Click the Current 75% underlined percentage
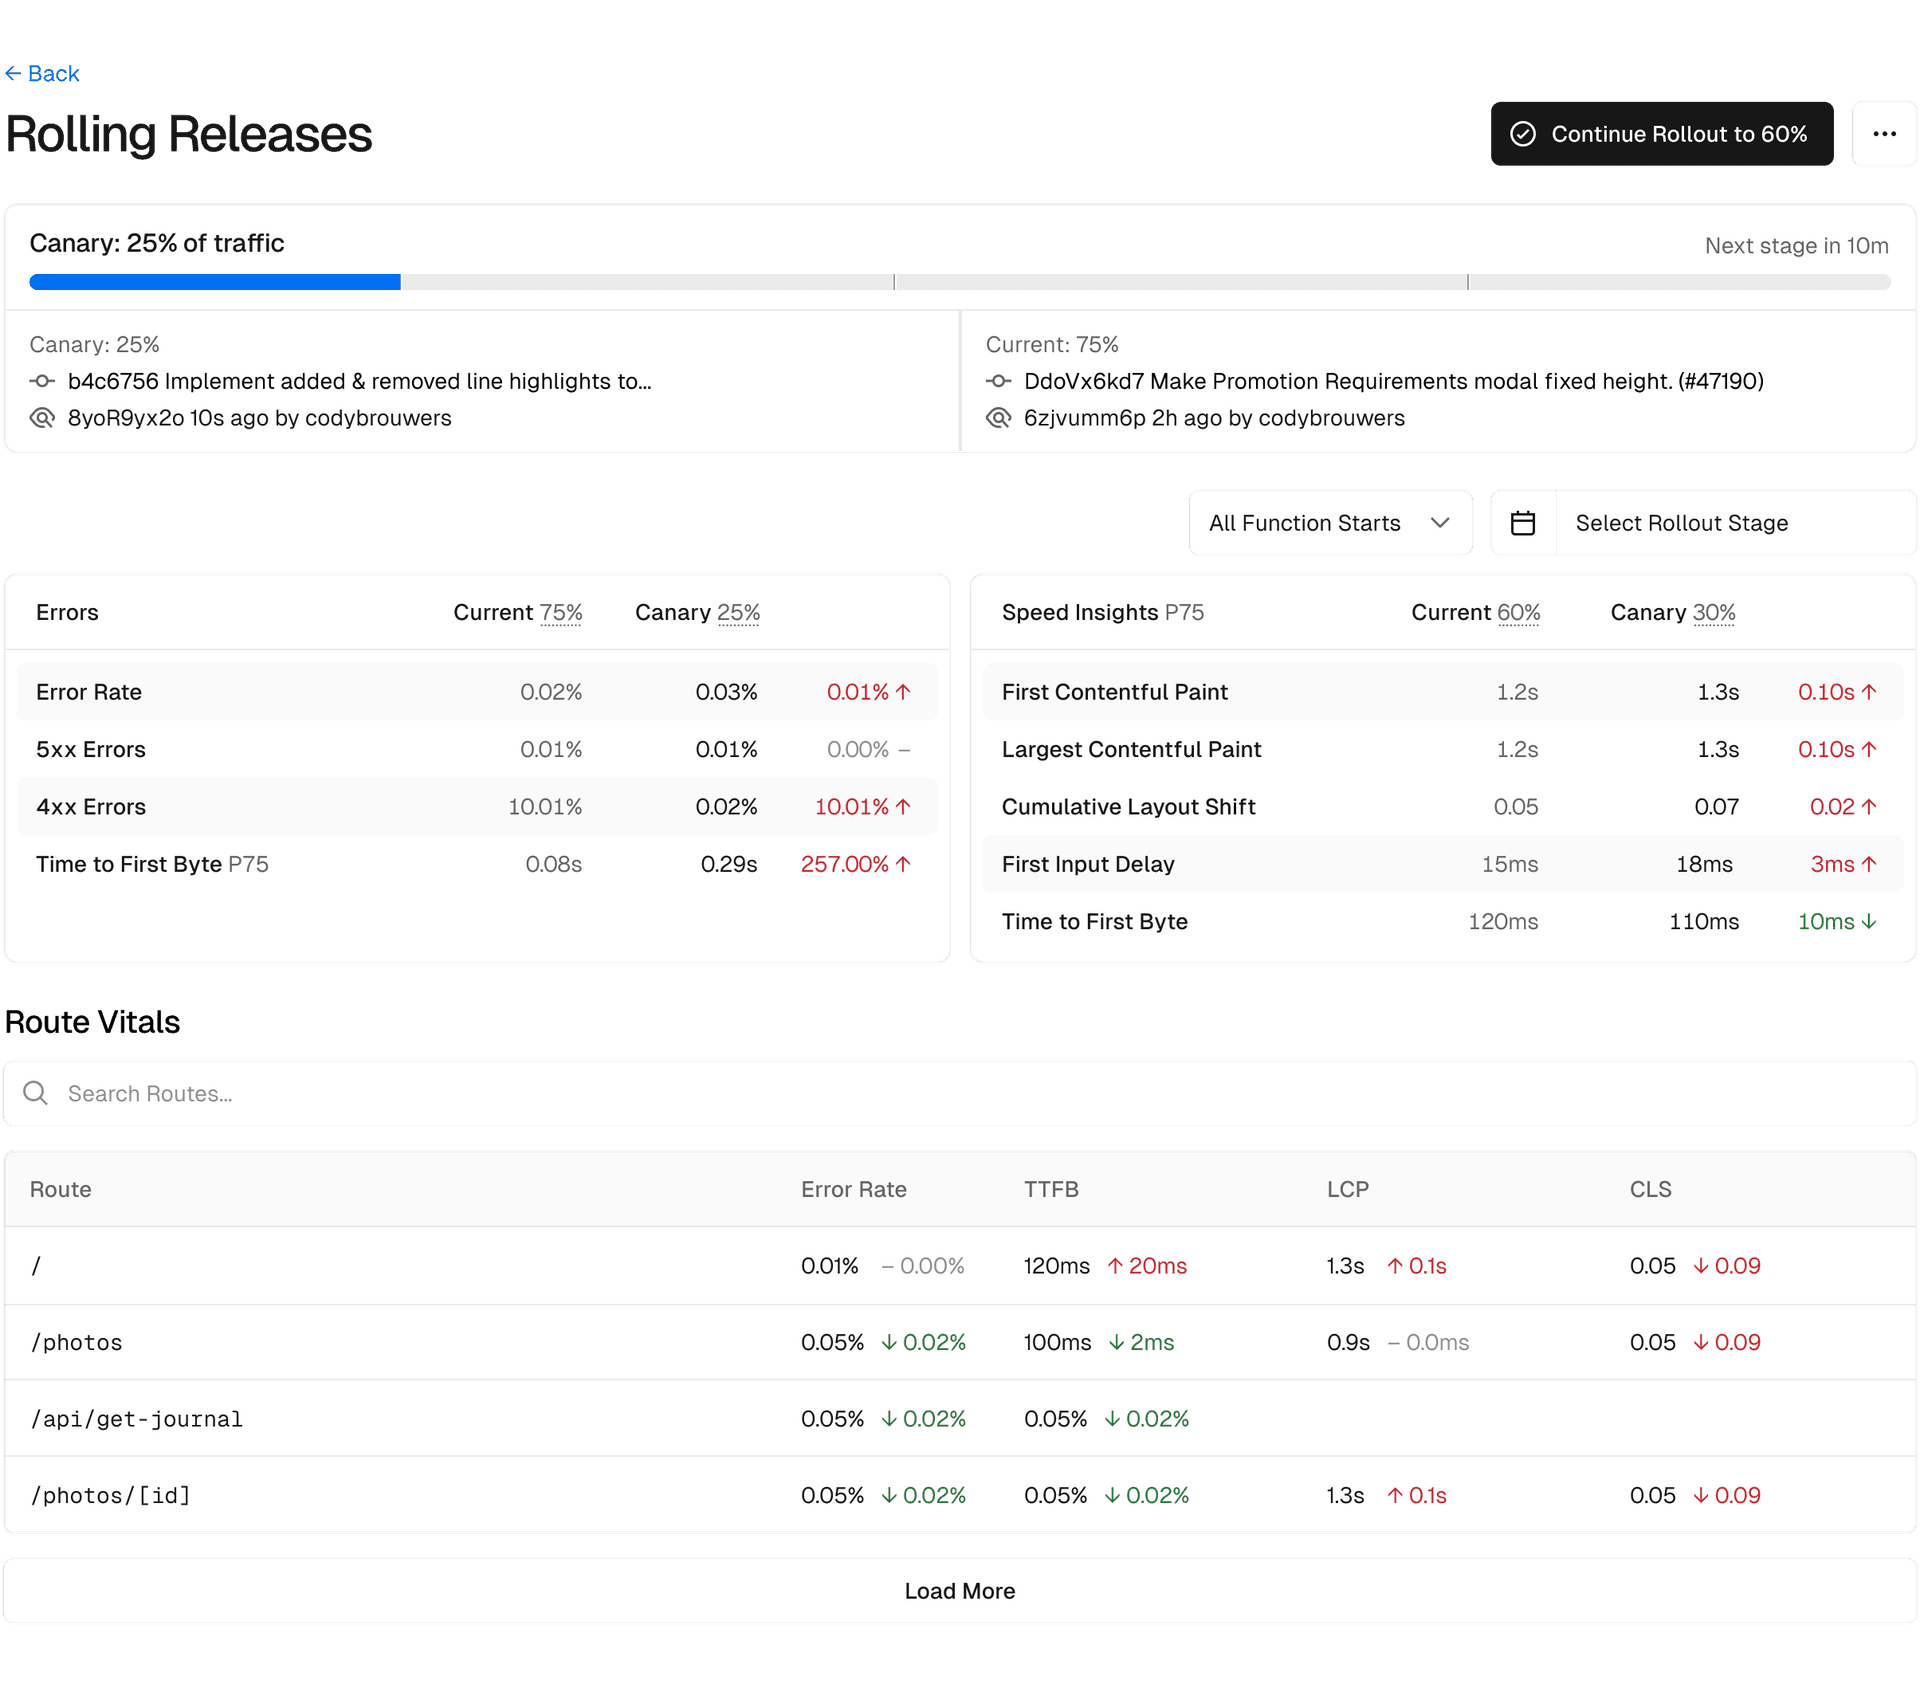 (560, 613)
